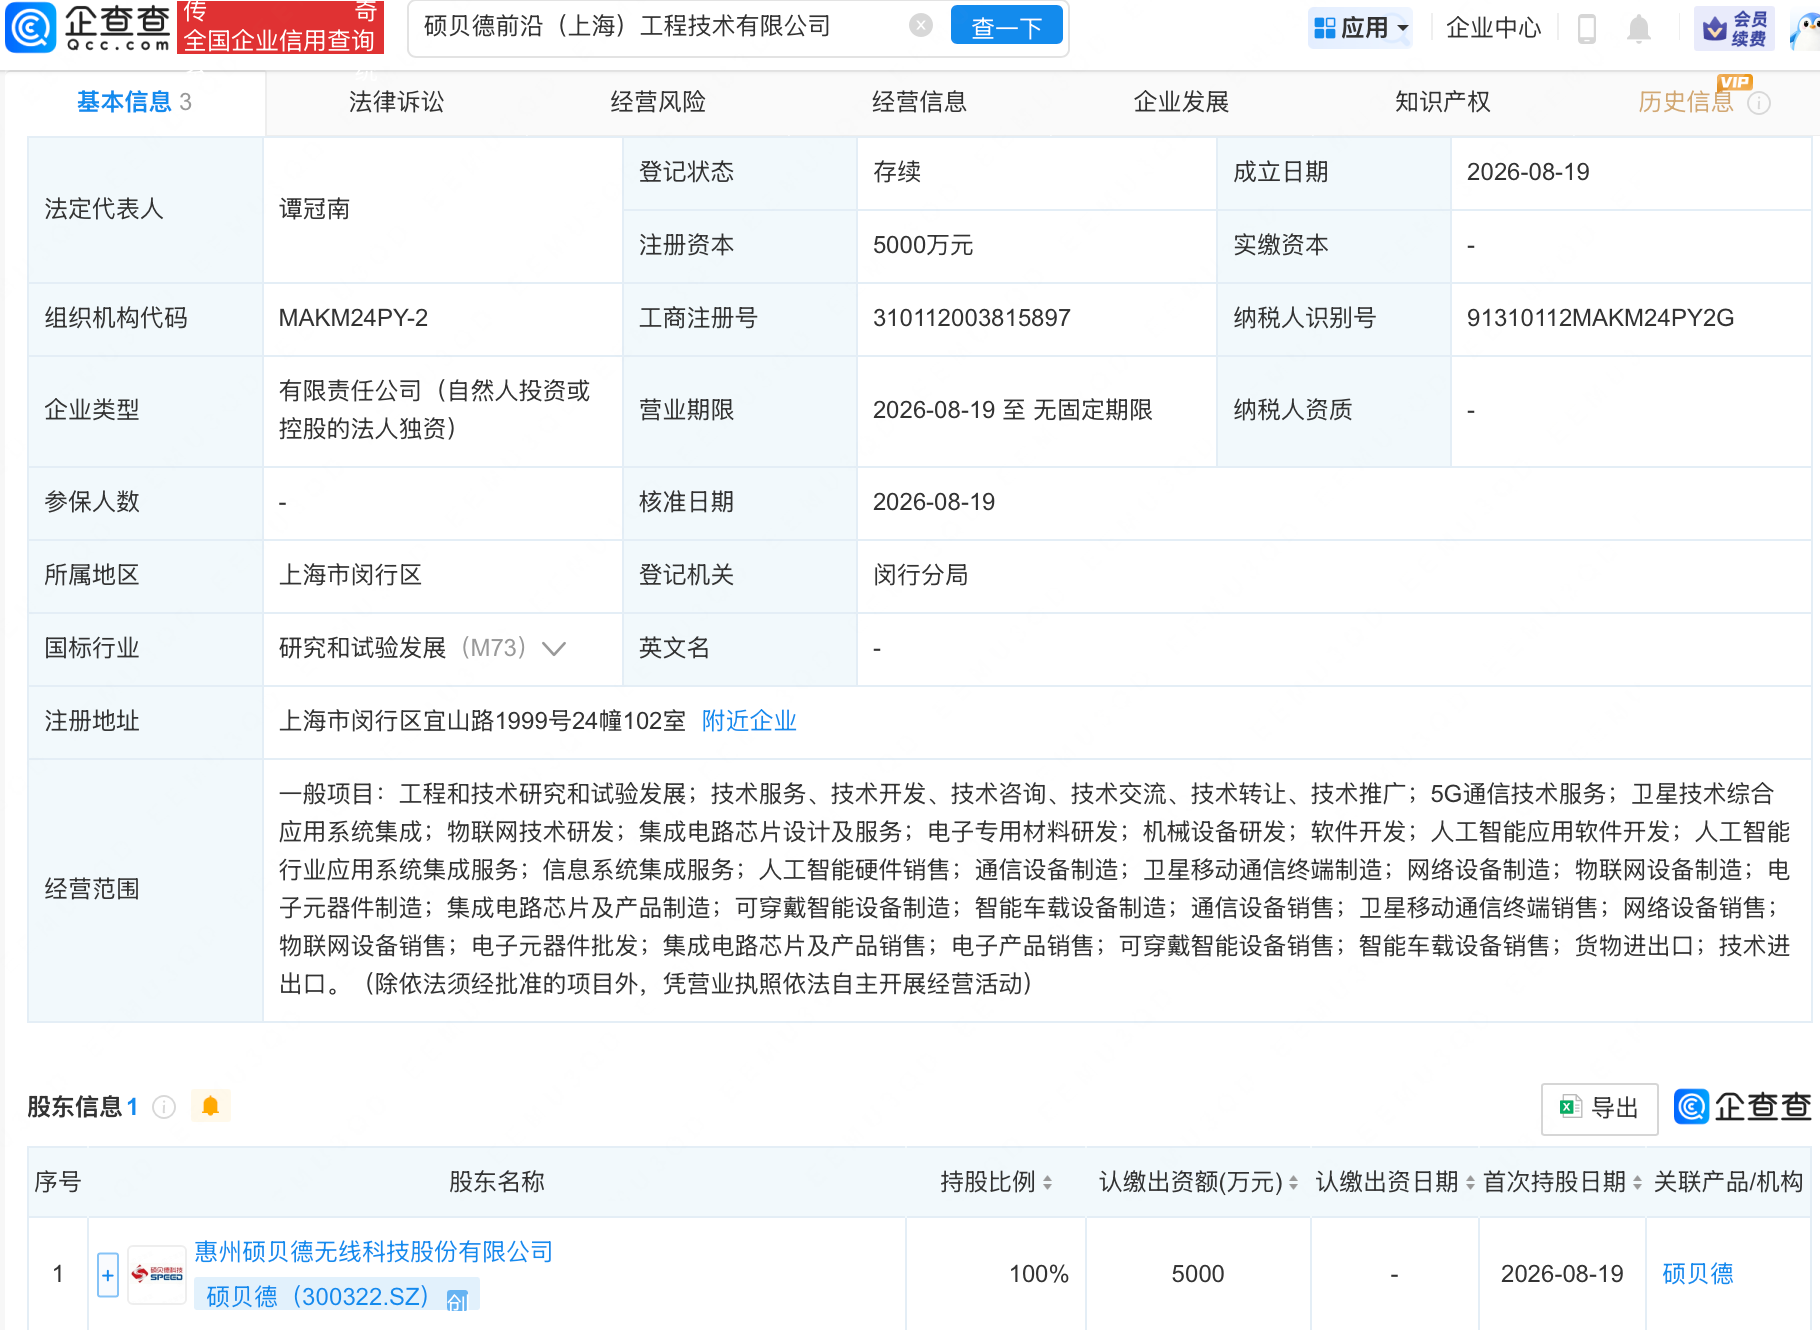Click the info icon beside 历史信息
1820x1330 pixels.
click(x=1759, y=103)
